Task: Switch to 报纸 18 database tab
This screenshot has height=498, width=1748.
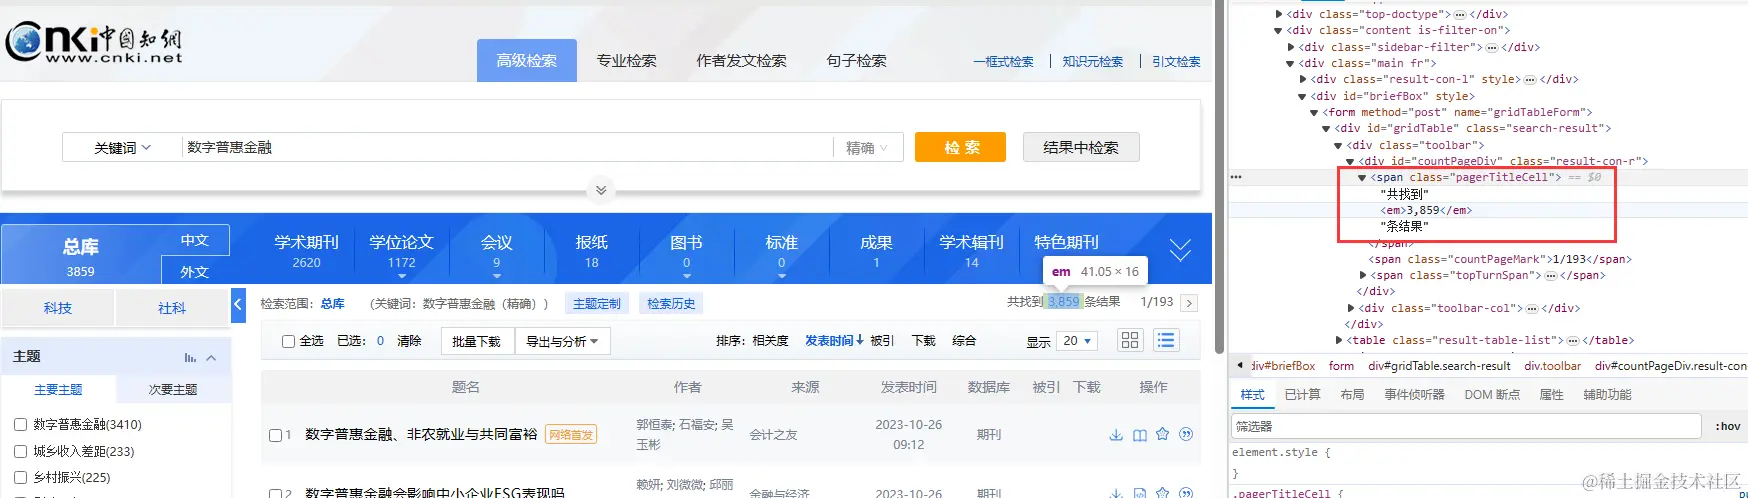Action: (592, 252)
